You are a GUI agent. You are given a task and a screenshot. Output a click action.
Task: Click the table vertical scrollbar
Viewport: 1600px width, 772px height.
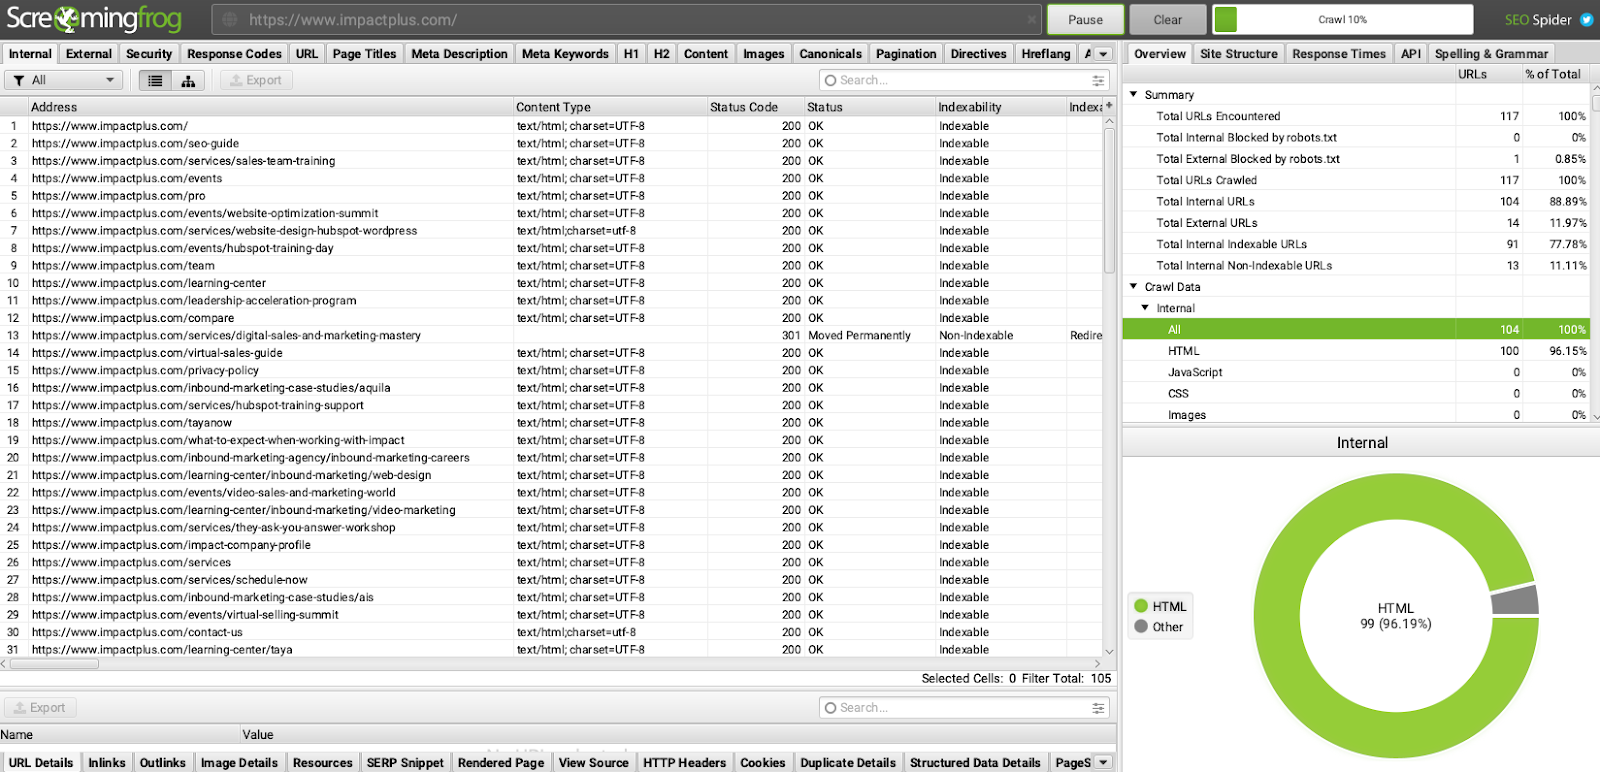coord(1109,200)
